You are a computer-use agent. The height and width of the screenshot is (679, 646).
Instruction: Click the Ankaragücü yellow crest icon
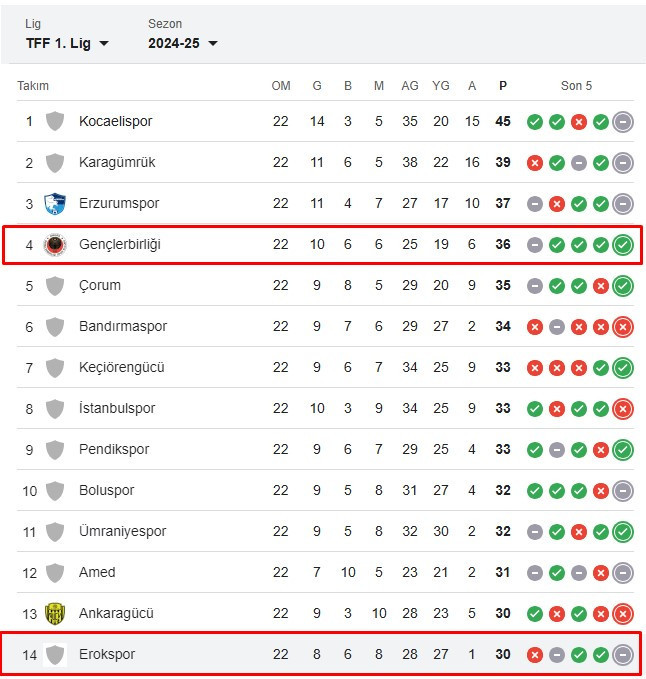click(x=55, y=614)
